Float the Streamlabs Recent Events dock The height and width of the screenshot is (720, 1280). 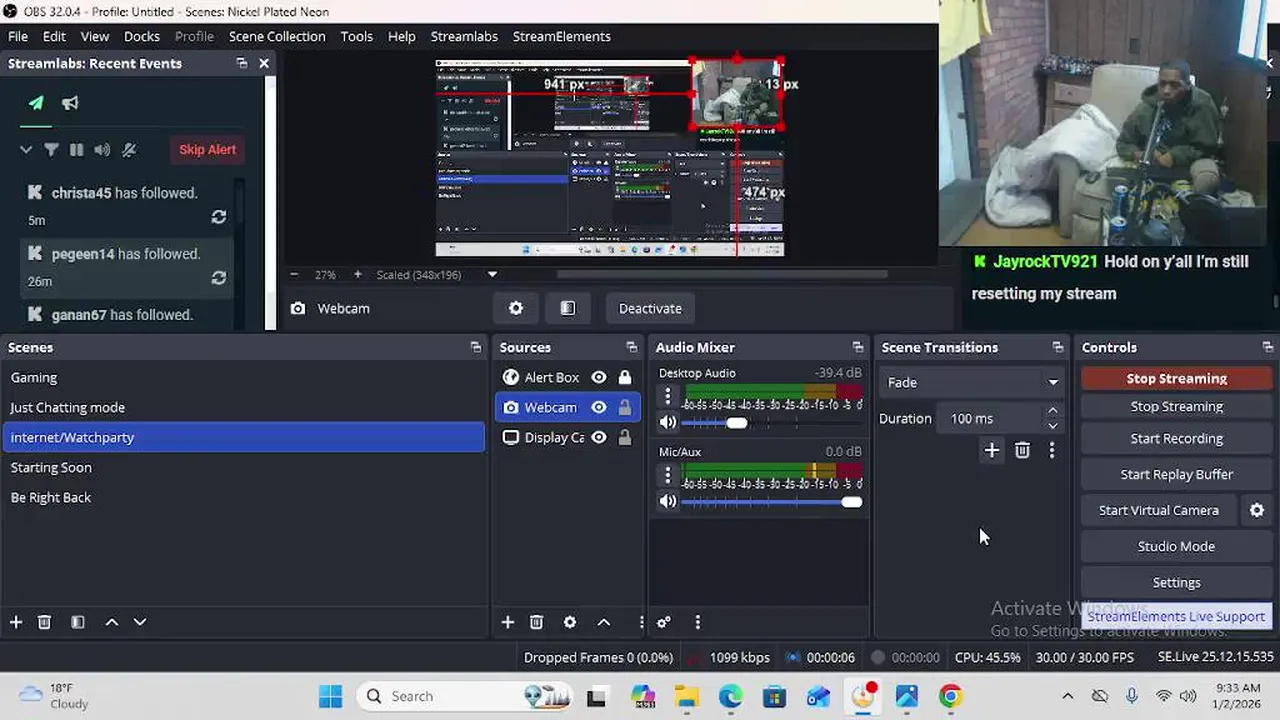point(241,63)
